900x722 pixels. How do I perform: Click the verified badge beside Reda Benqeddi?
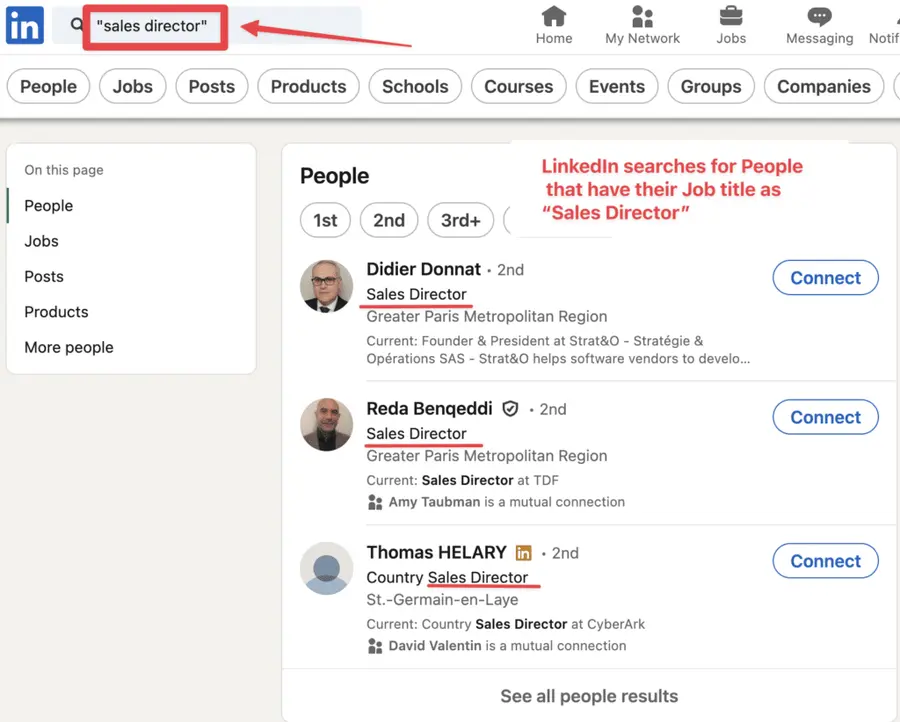[x=510, y=408]
